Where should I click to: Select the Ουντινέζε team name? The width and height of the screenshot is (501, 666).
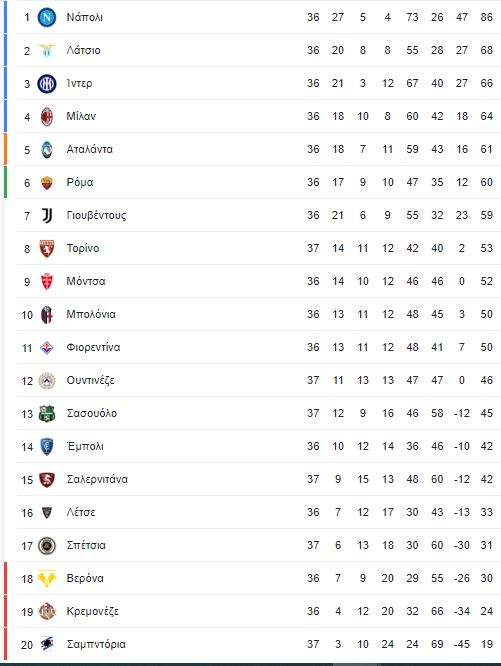(x=90, y=381)
